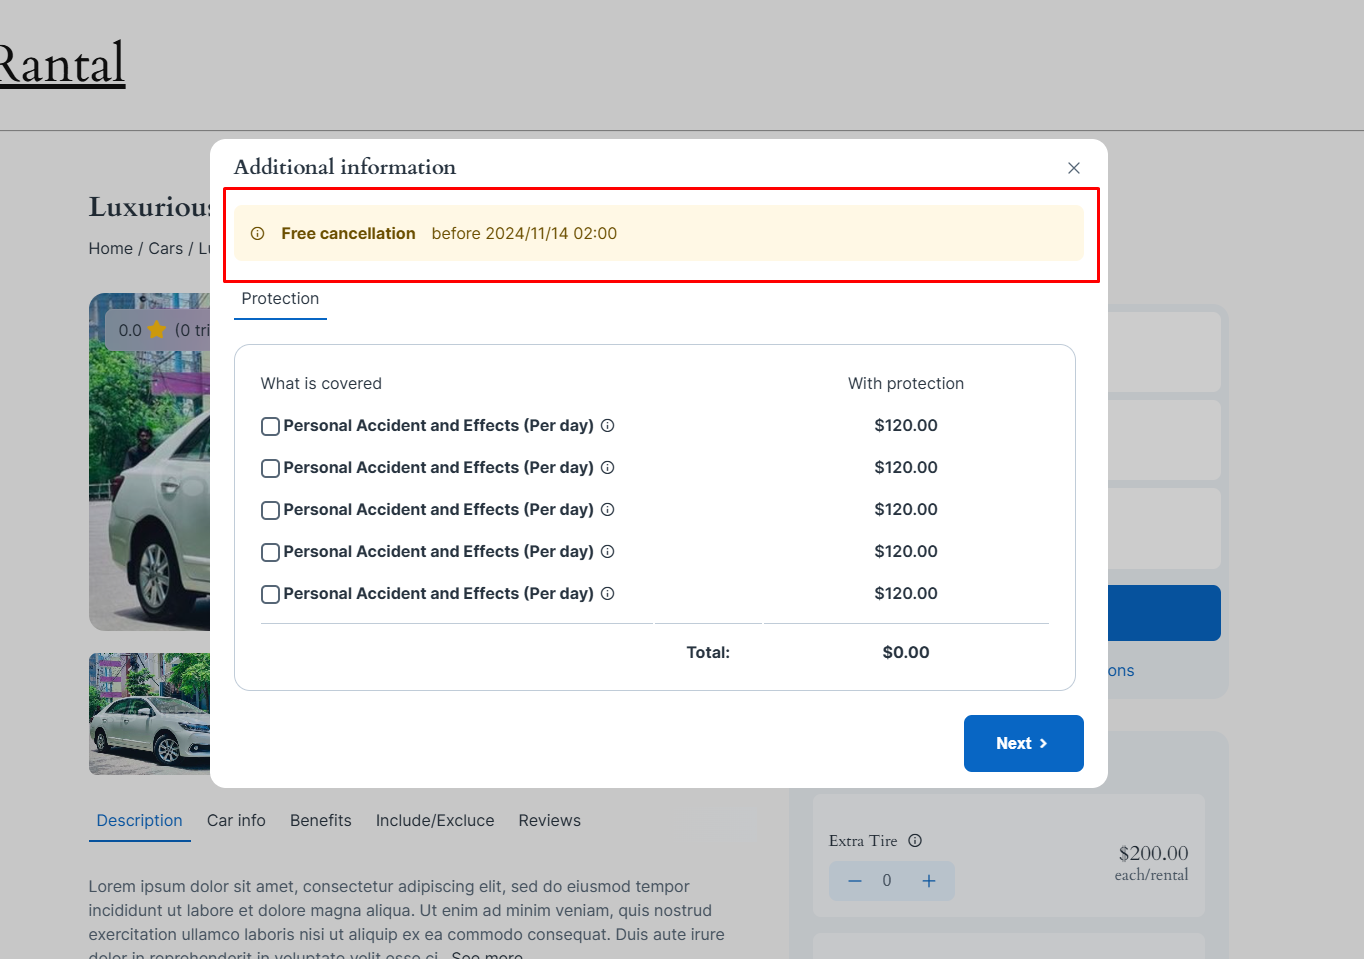Switch to the Car info tab

[x=236, y=821]
